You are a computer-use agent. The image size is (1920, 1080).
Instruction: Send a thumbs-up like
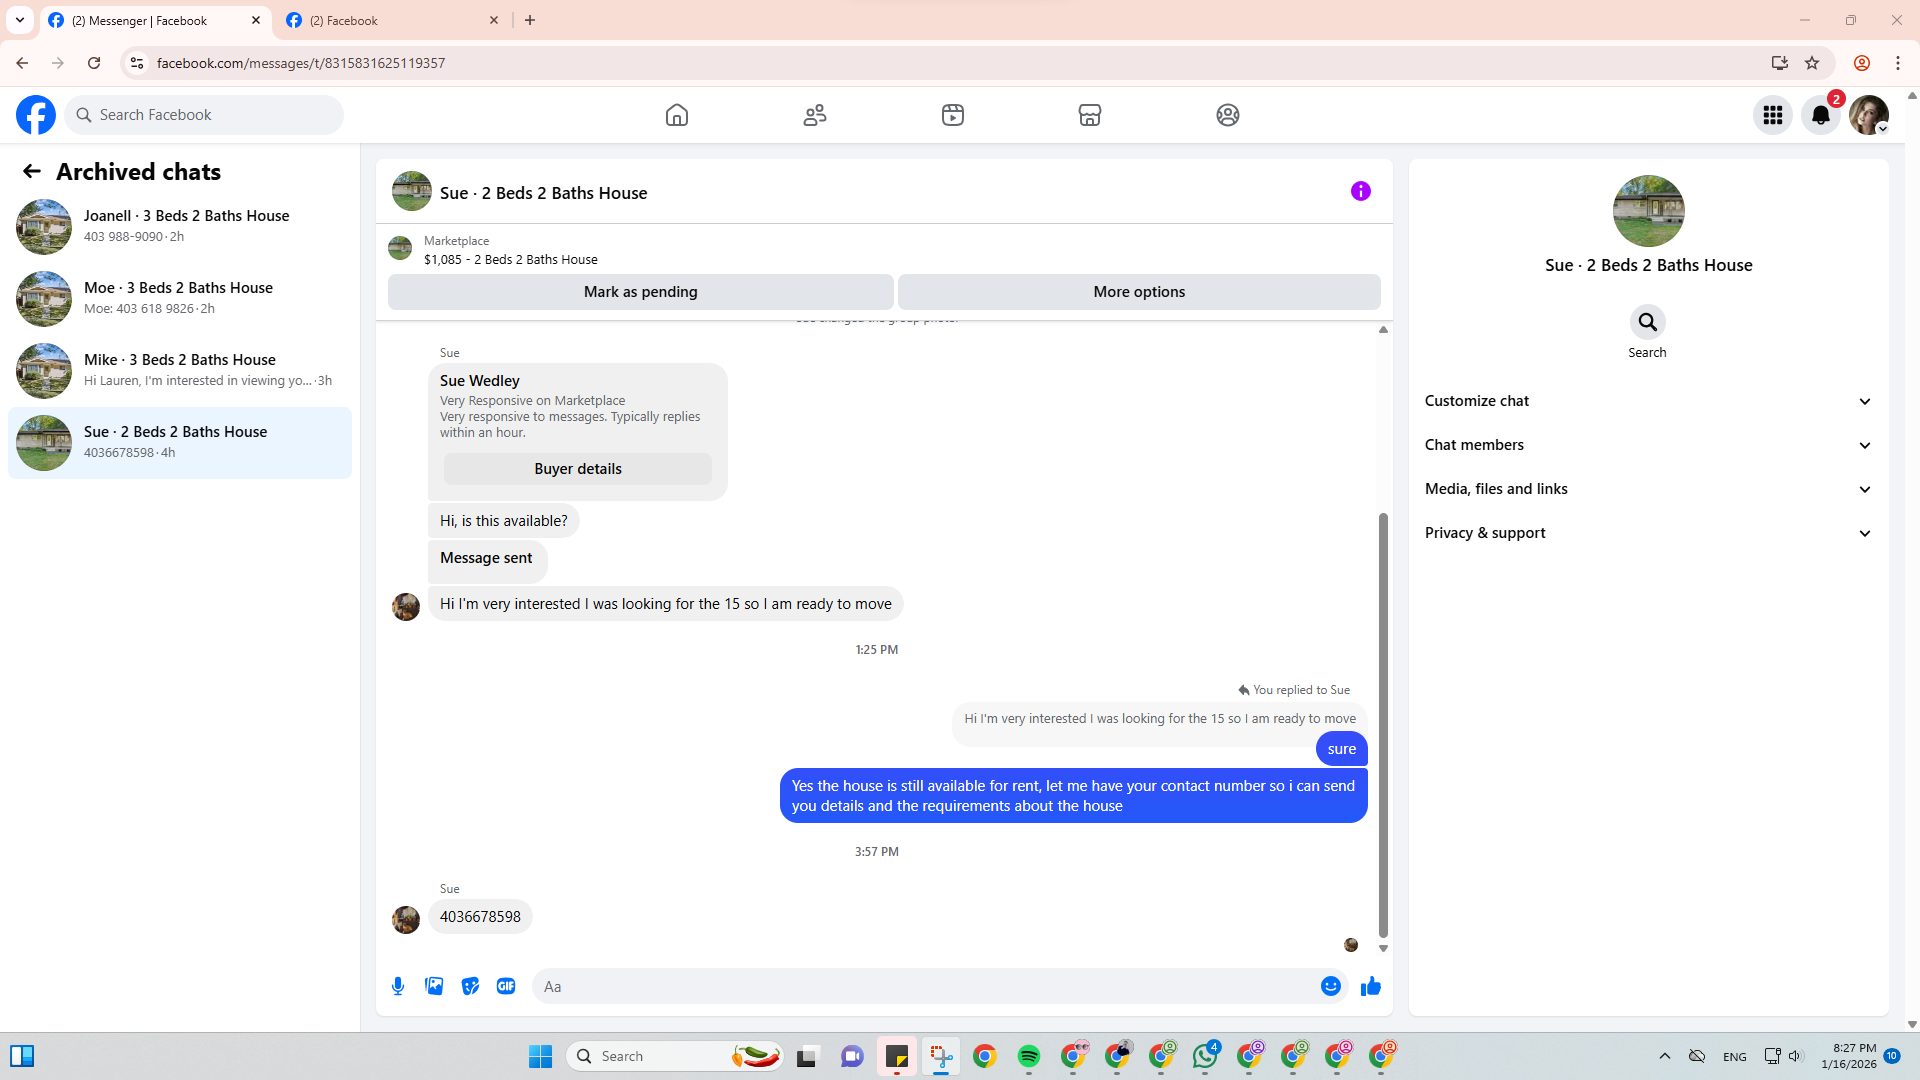[1370, 986]
